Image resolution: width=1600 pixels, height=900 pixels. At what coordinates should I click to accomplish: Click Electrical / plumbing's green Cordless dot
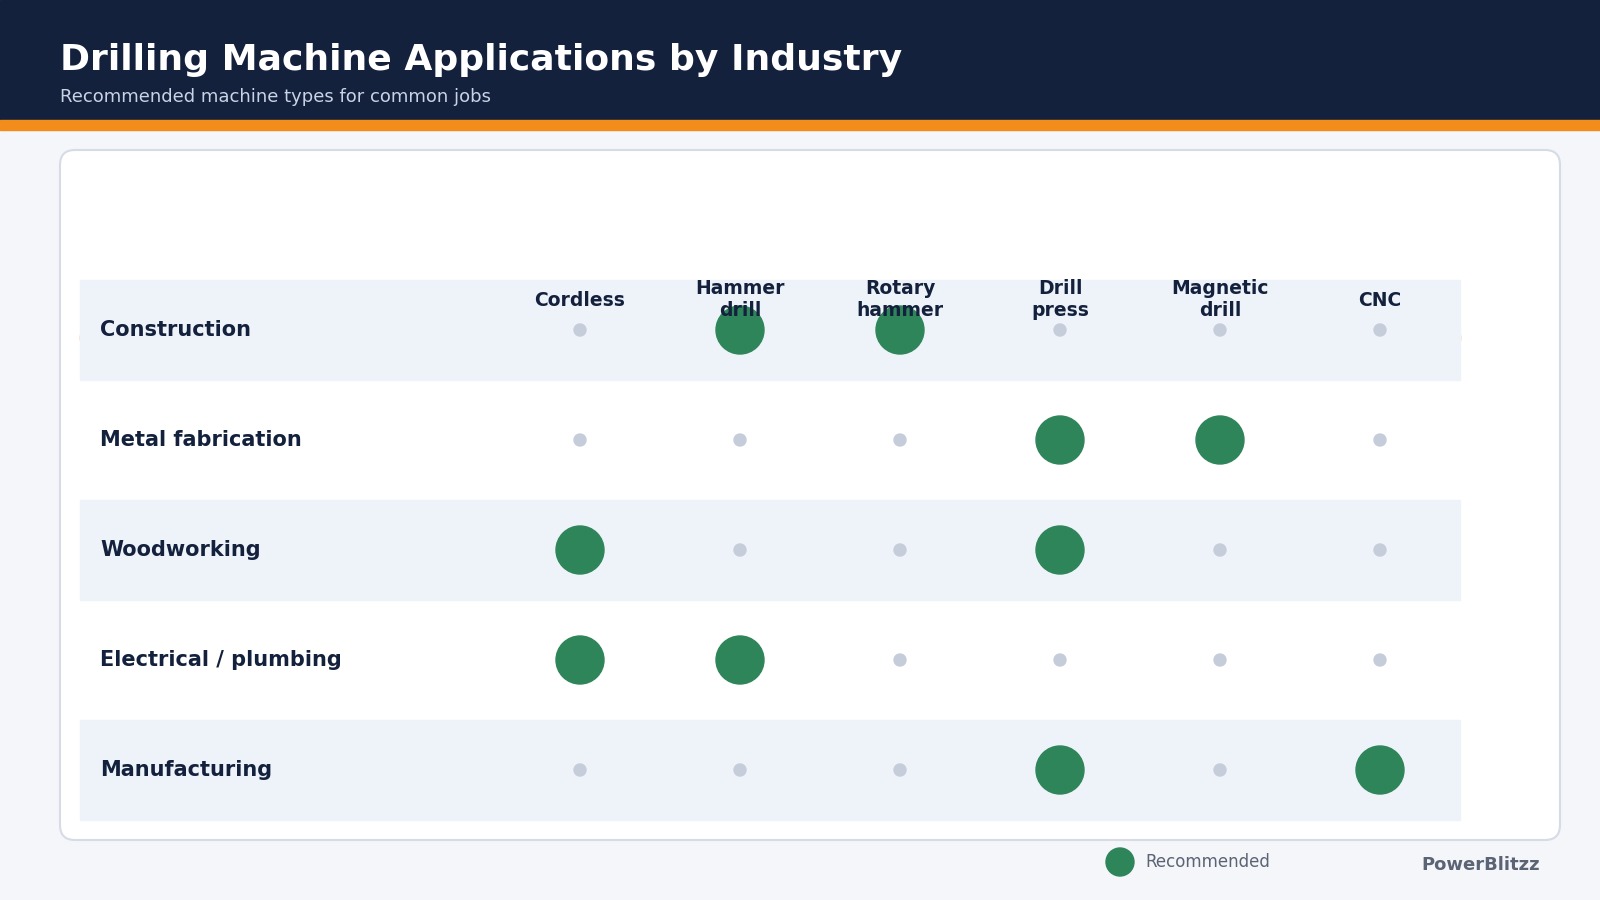pyautogui.click(x=580, y=660)
